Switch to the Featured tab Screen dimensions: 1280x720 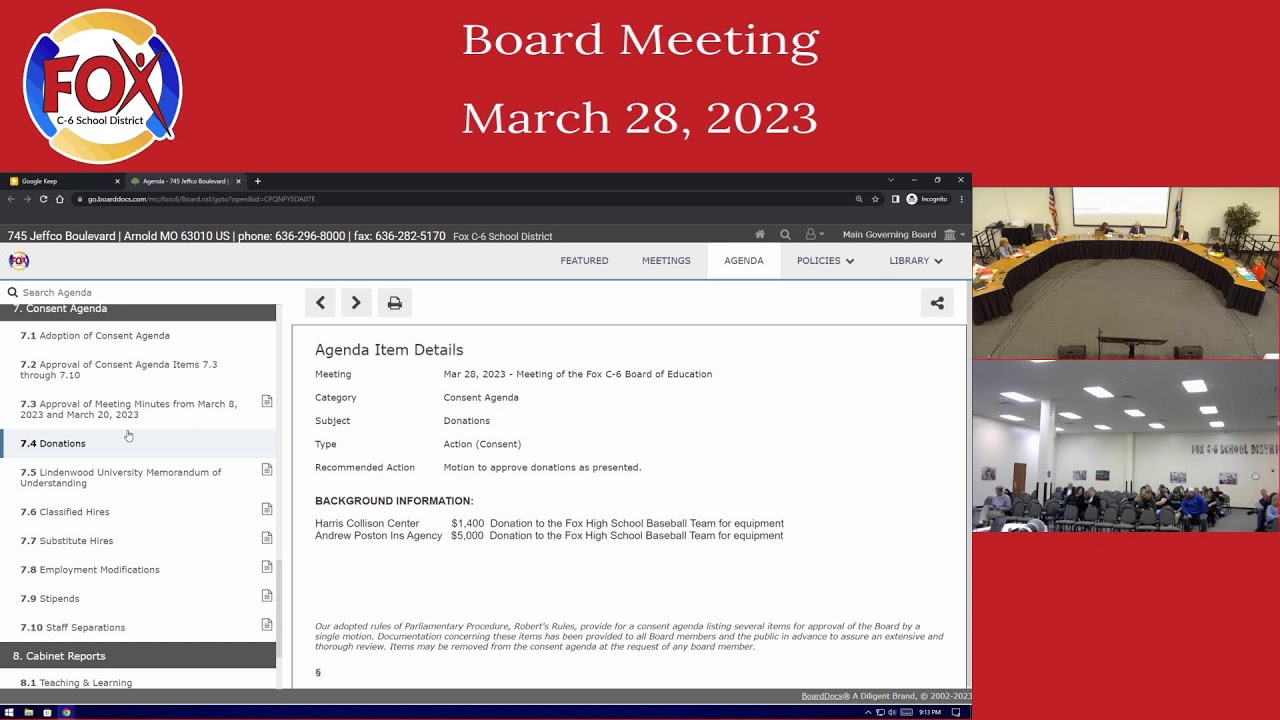coord(584,261)
